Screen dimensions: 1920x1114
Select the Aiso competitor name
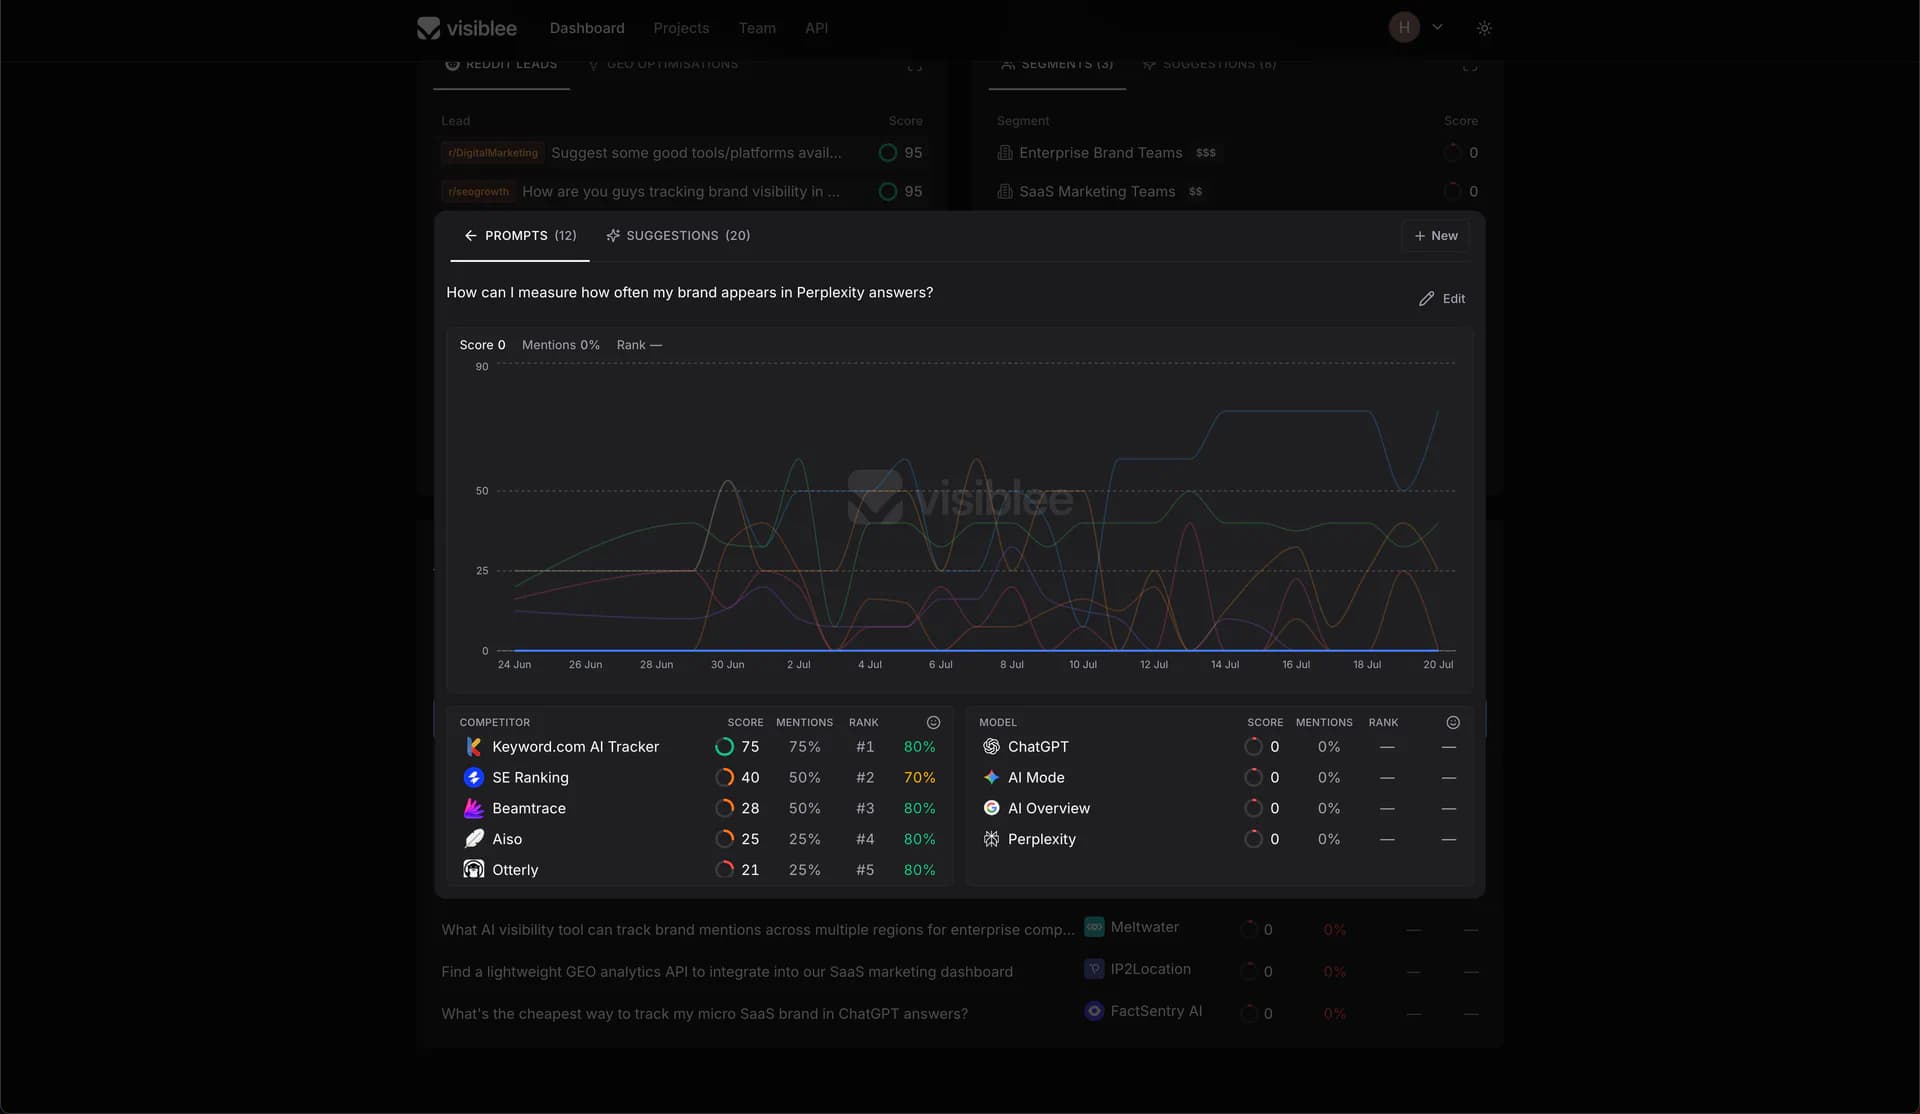point(507,840)
